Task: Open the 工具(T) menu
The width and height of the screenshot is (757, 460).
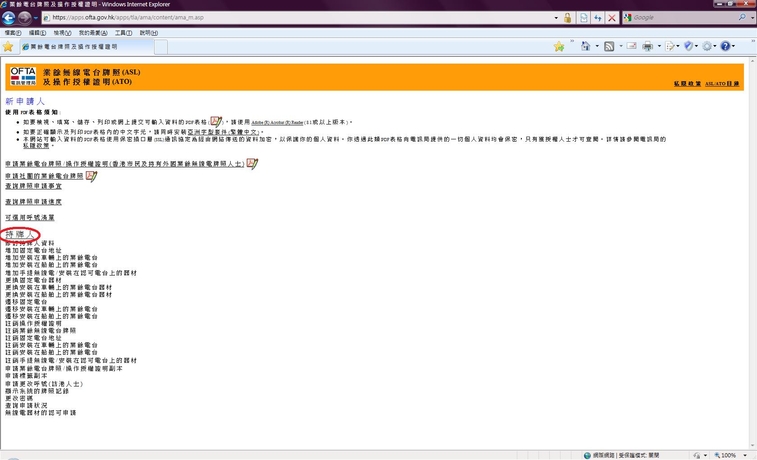Action: coord(123,32)
